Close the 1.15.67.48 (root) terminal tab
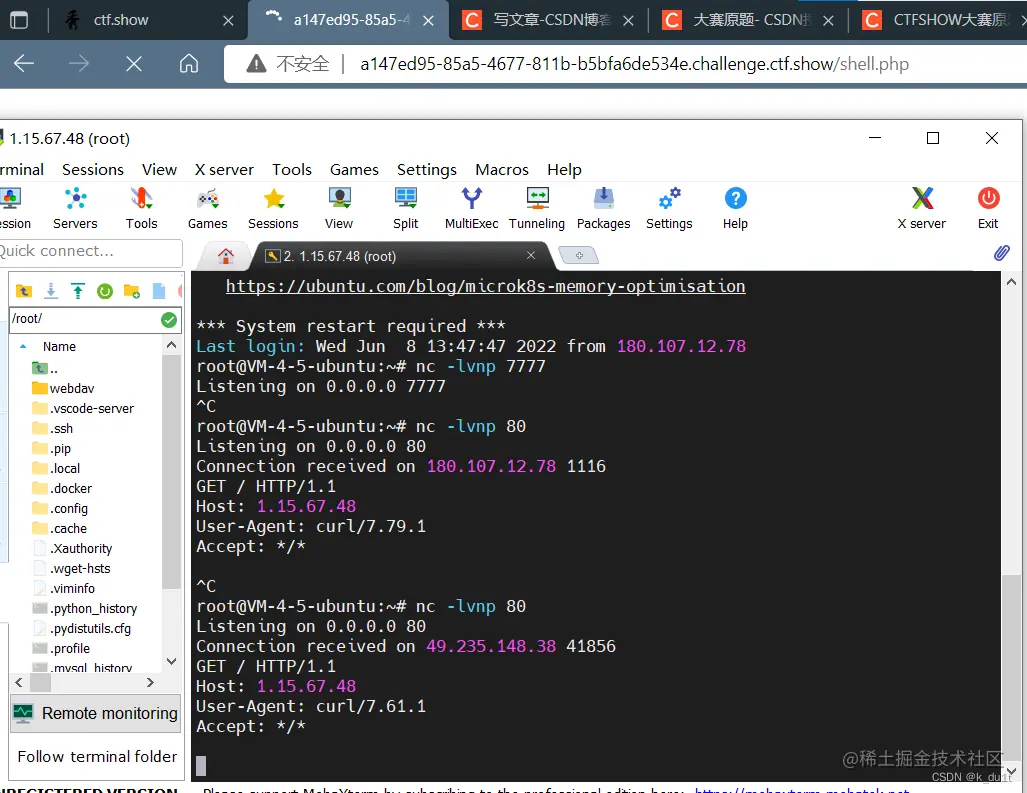Viewport: 1027px width, 793px height. pos(531,255)
